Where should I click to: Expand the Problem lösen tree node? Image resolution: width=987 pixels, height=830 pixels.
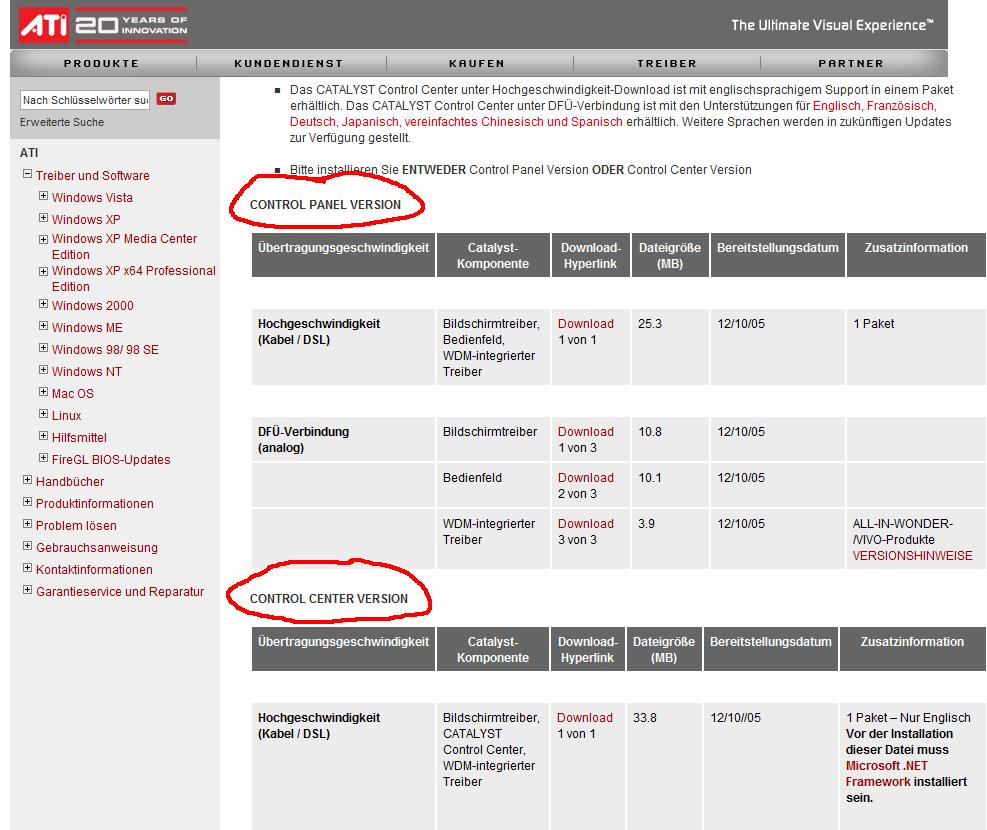(27, 524)
